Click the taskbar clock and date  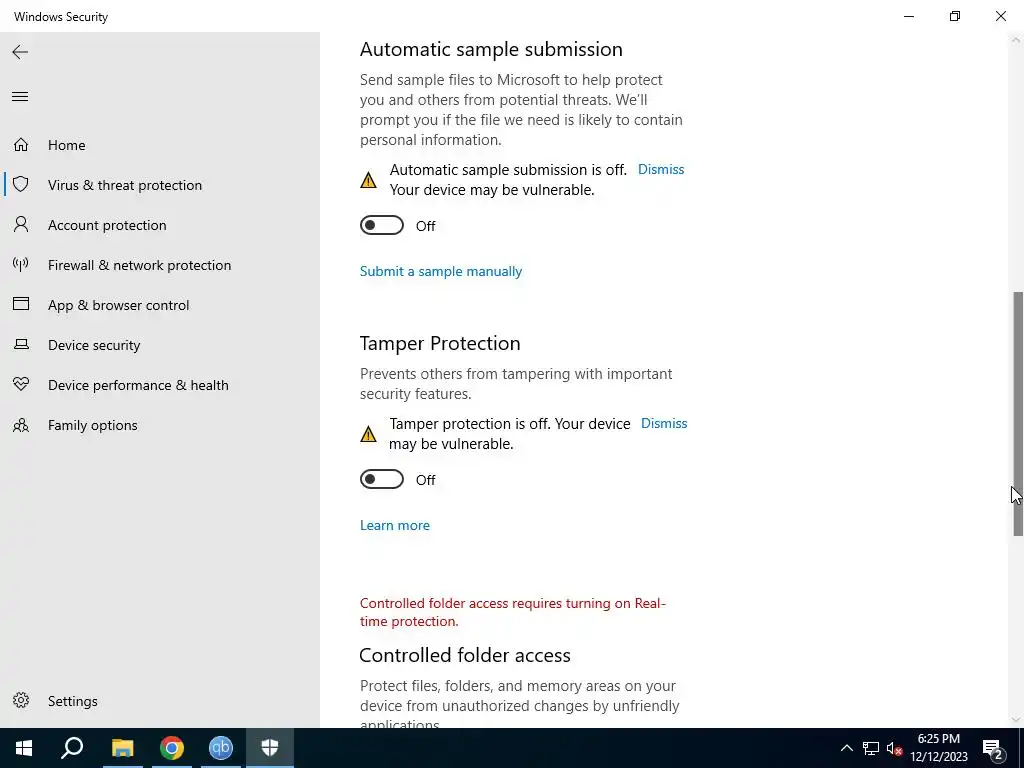coord(938,748)
